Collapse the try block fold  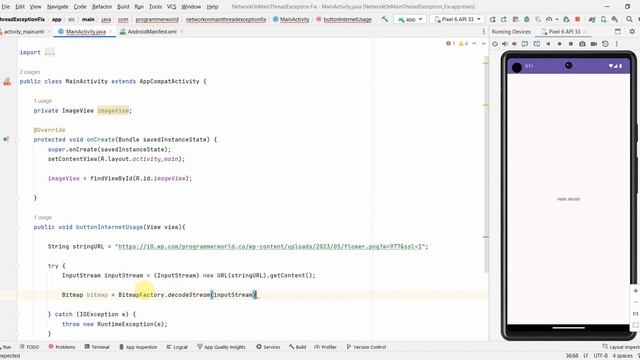pyautogui.click(x=17, y=266)
